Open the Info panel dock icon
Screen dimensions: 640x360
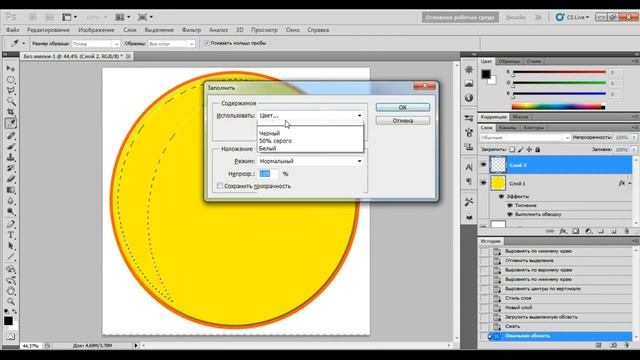pos(469,98)
